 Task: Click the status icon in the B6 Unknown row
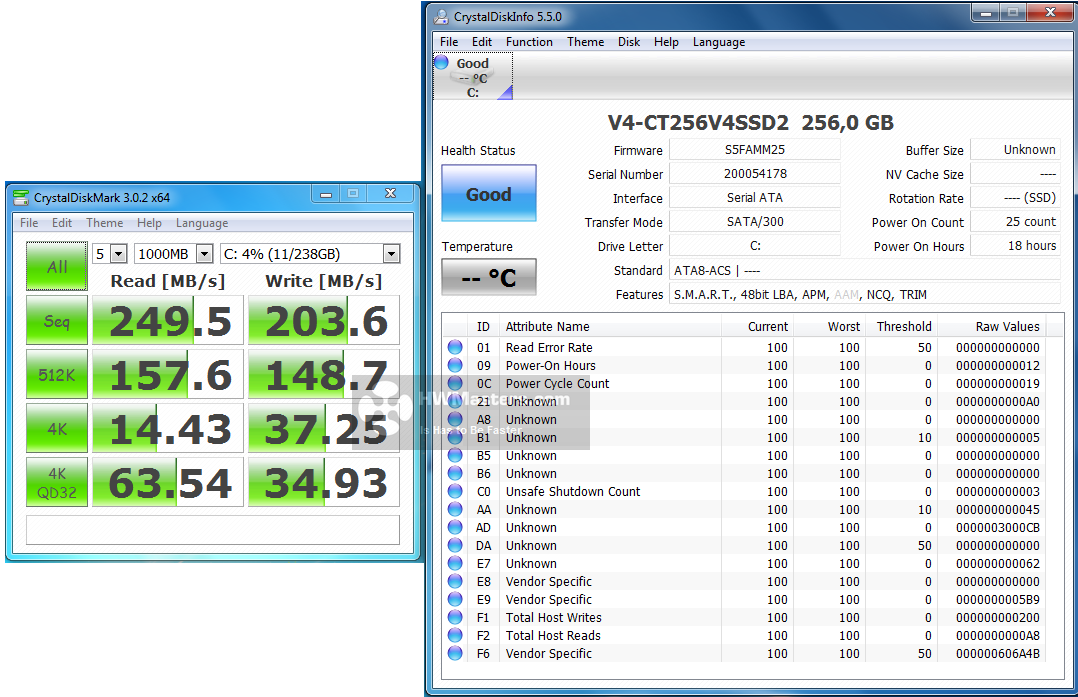455,473
